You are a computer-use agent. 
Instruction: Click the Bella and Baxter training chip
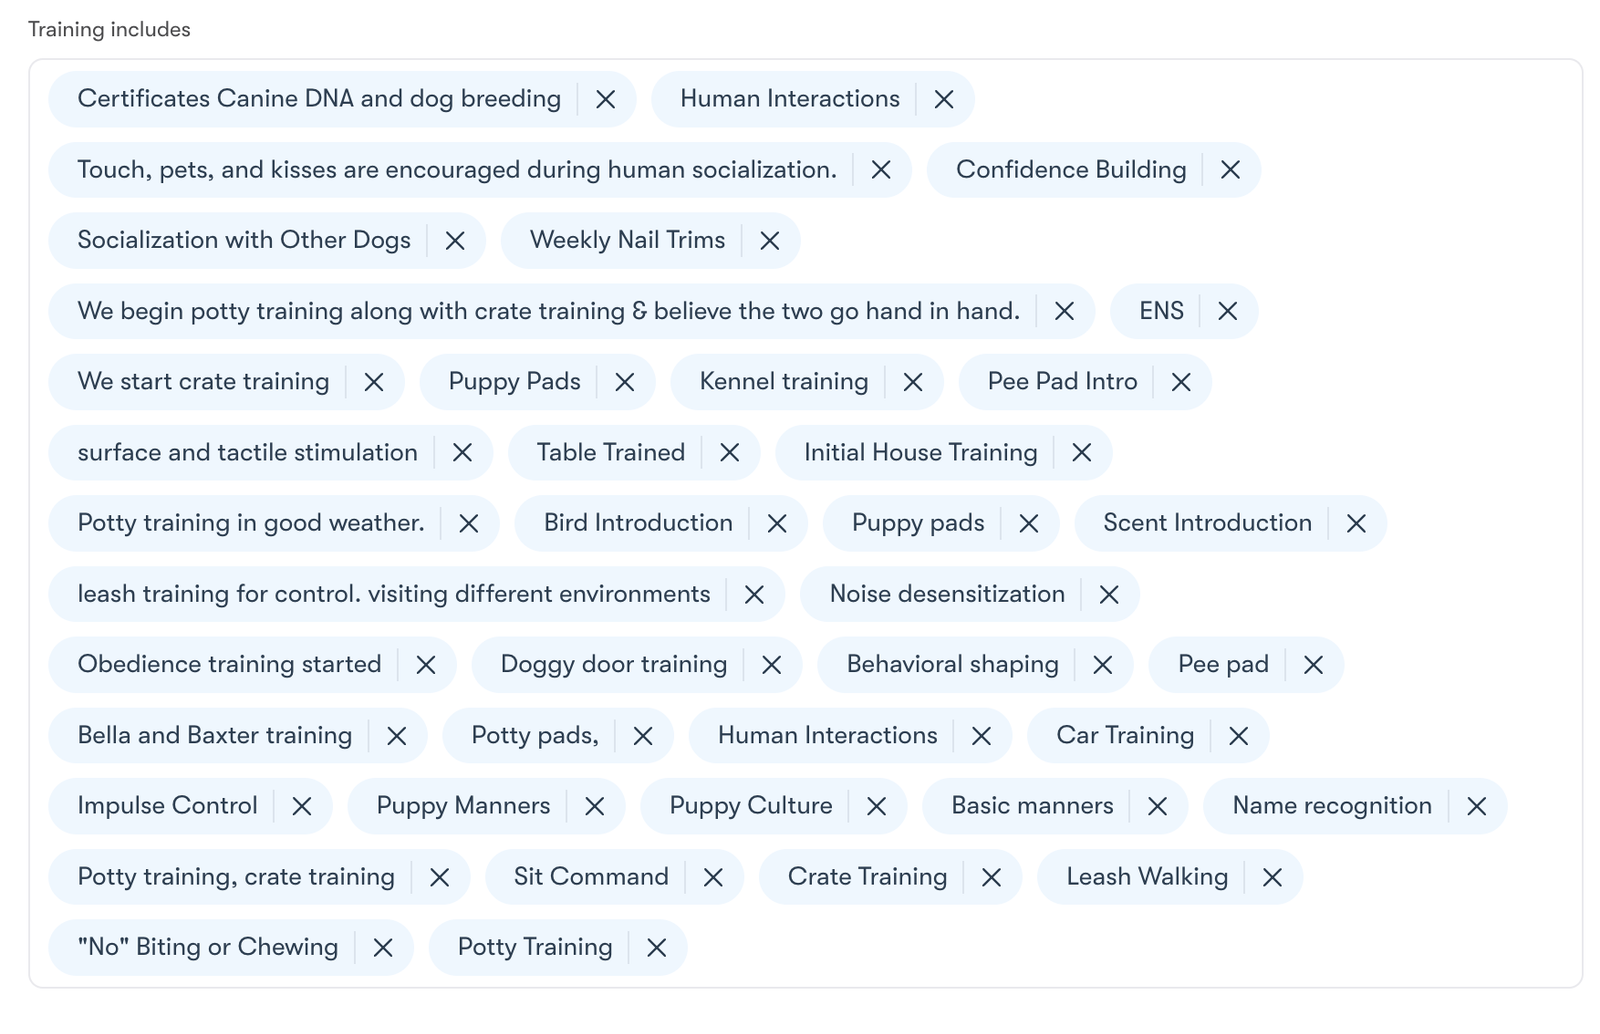tap(214, 736)
